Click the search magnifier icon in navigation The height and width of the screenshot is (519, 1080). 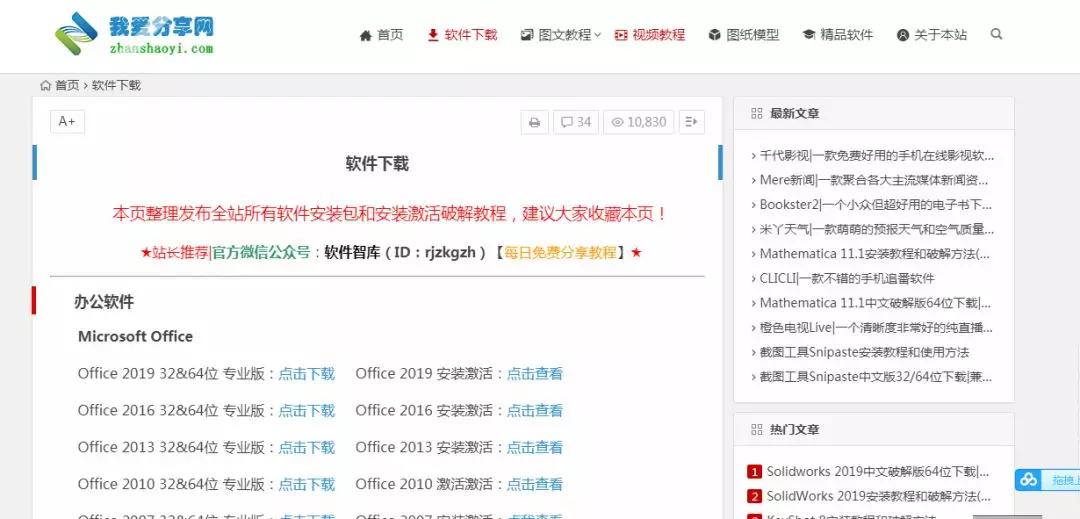996,34
